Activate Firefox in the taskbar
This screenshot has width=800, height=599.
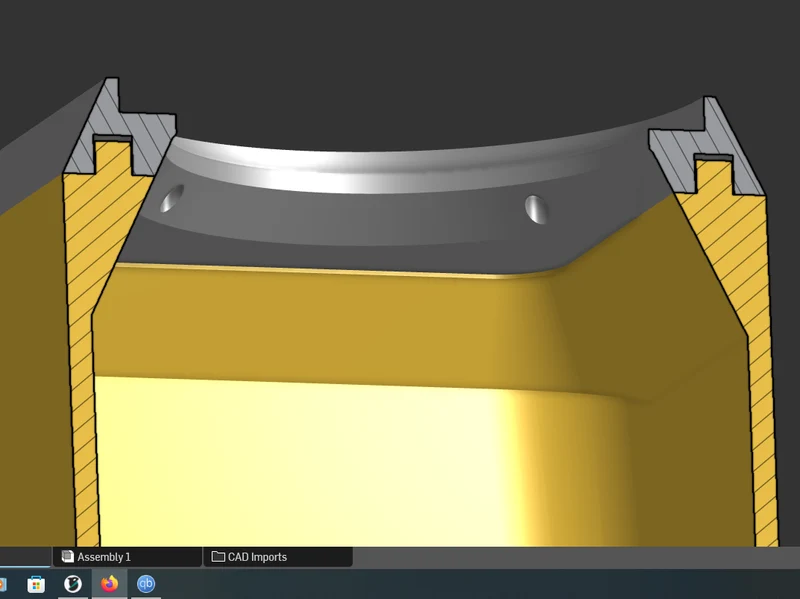coord(109,584)
